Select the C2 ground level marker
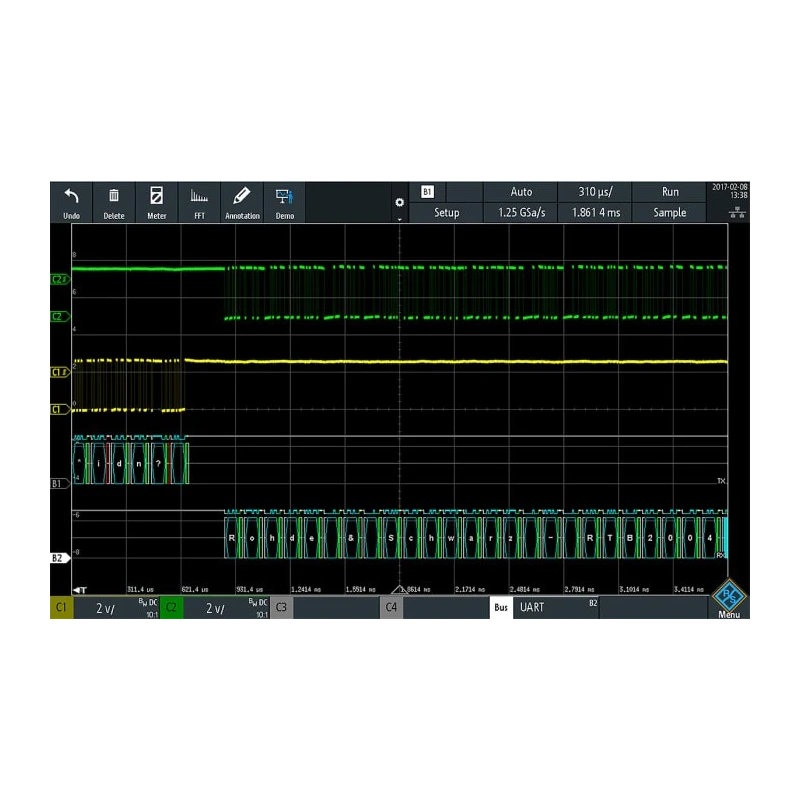 point(60,316)
